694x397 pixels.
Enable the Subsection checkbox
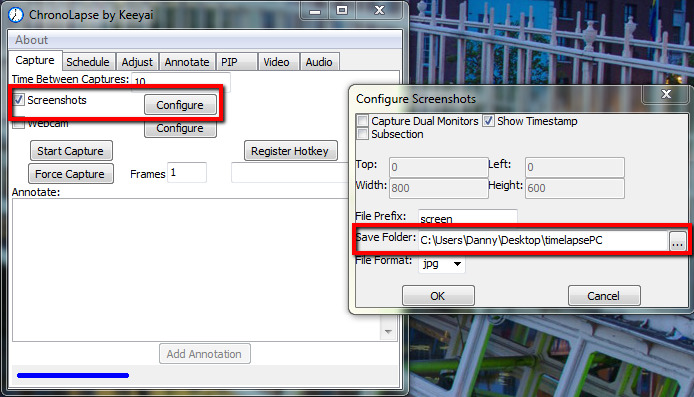(362, 134)
